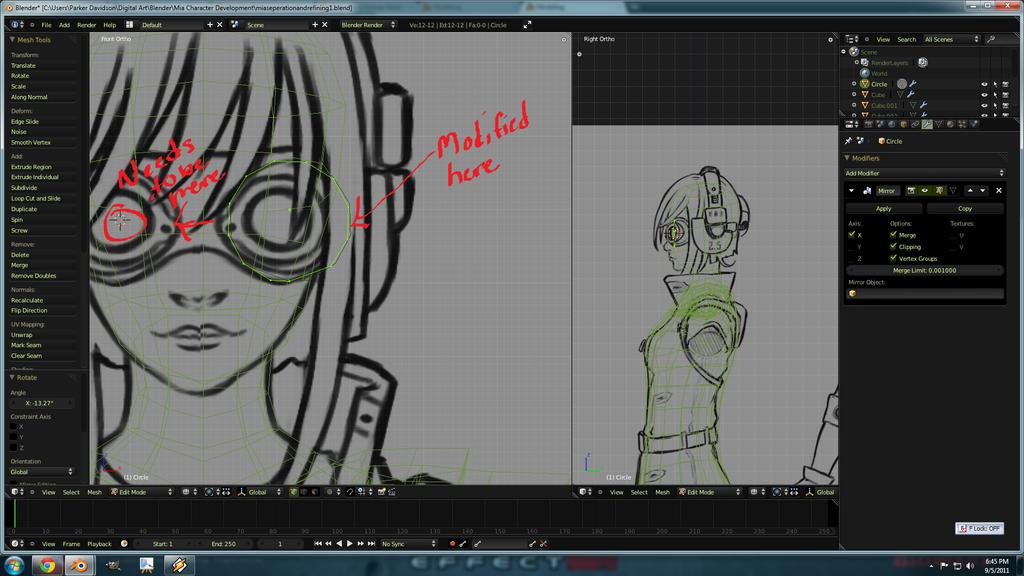
Task: Play animation forward in timeline
Action: [349, 543]
